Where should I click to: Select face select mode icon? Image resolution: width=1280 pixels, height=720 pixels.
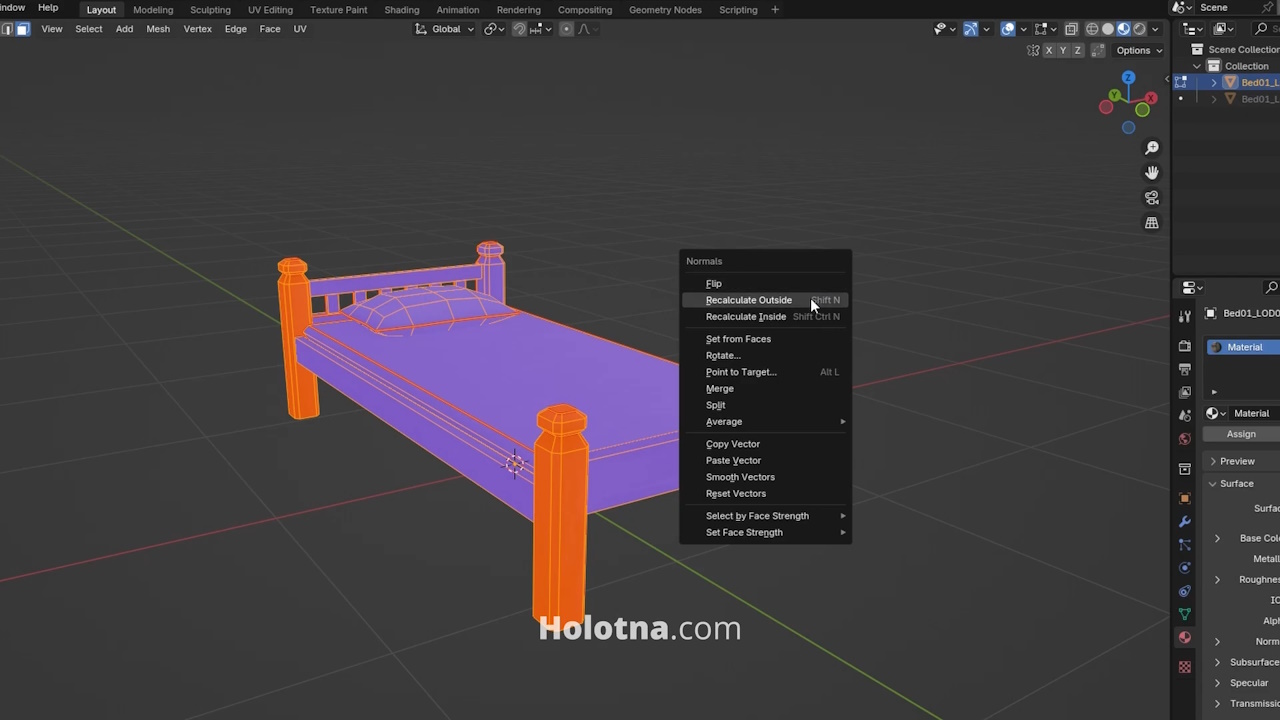tap(22, 29)
